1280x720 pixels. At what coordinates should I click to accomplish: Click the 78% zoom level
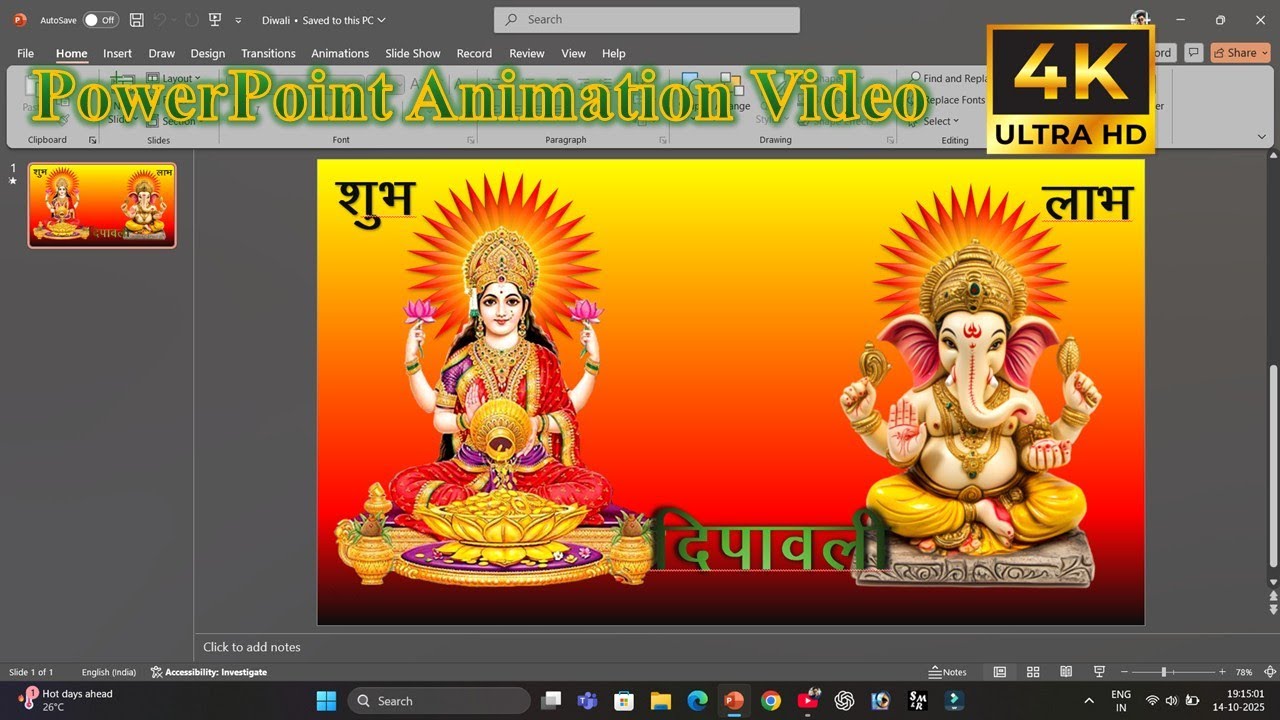point(1244,672)
